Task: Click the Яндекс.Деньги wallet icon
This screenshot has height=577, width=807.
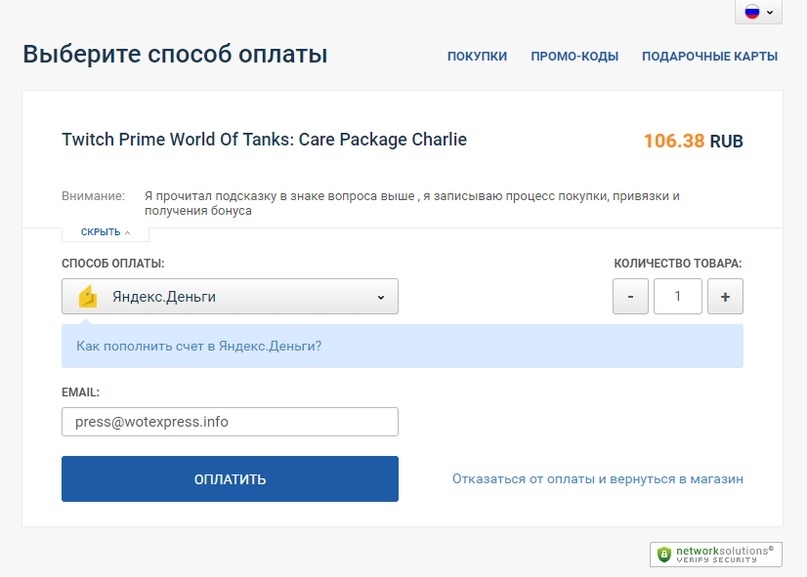Action: (87, 297)
